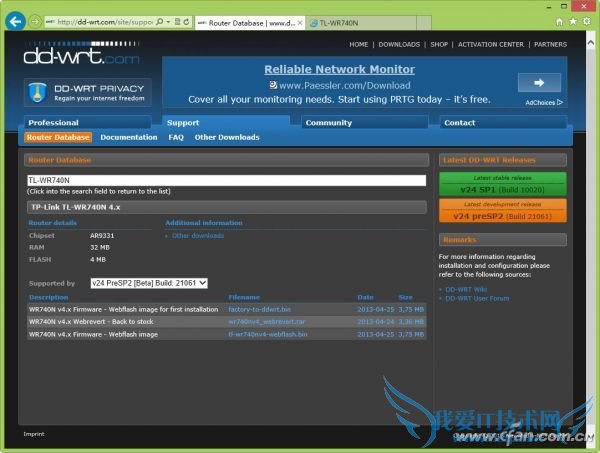Open FAQ submenu item
Image resolution: width=600 pixels, height=453 pixels.
point(176,137)
